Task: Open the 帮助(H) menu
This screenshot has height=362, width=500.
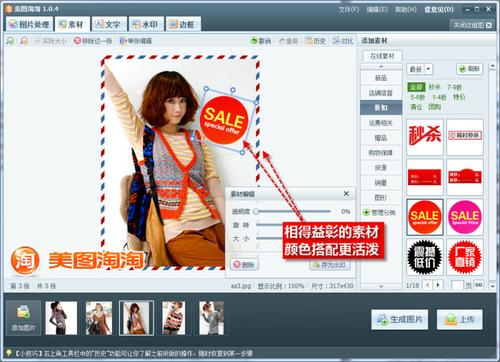Action: pos(406,9)
